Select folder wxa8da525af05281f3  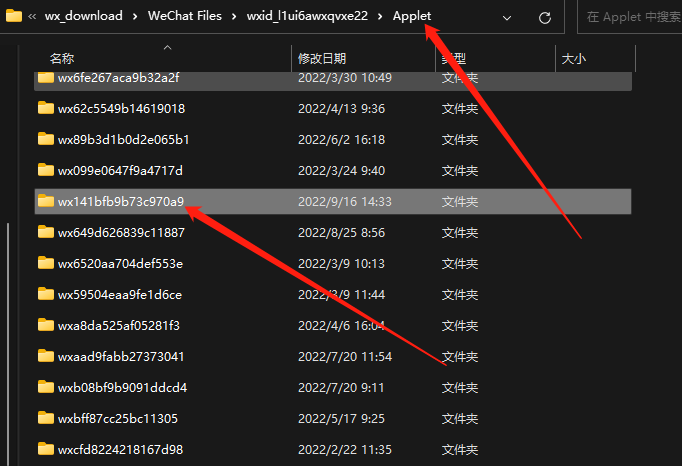point(333,325)
